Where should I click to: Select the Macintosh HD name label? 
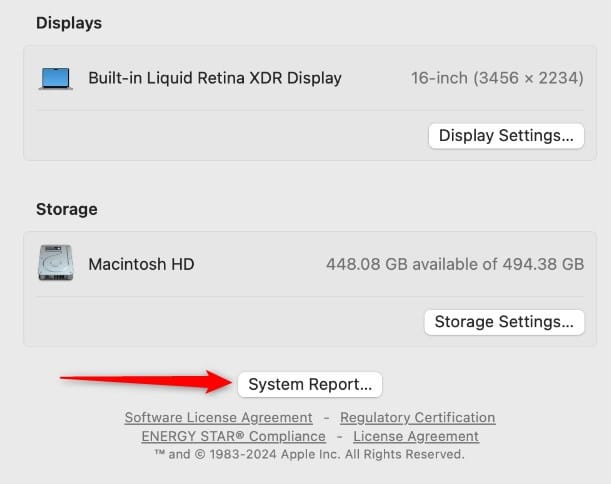click(141, 265)
